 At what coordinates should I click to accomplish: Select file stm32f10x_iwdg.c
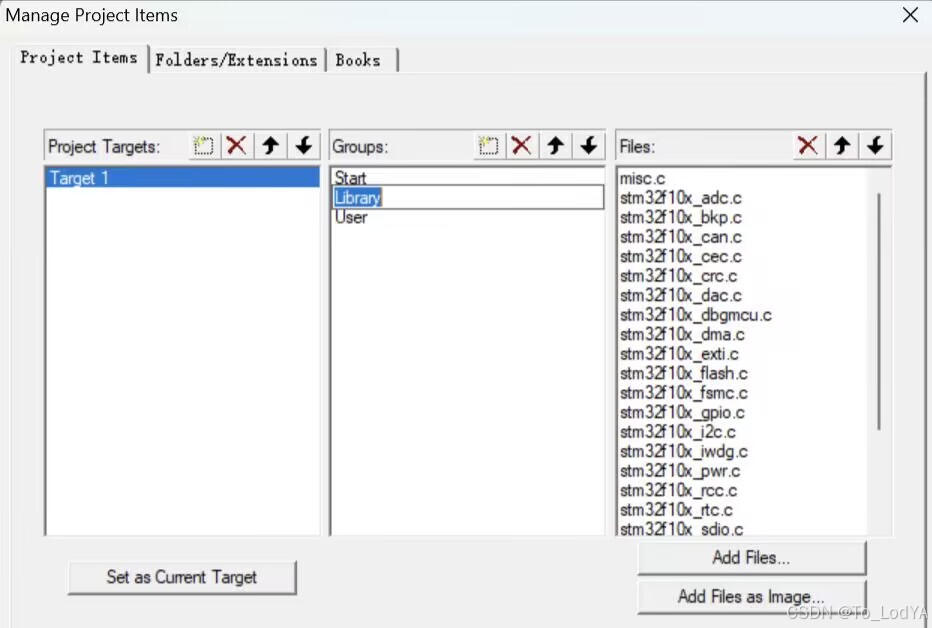pos(684,452)
